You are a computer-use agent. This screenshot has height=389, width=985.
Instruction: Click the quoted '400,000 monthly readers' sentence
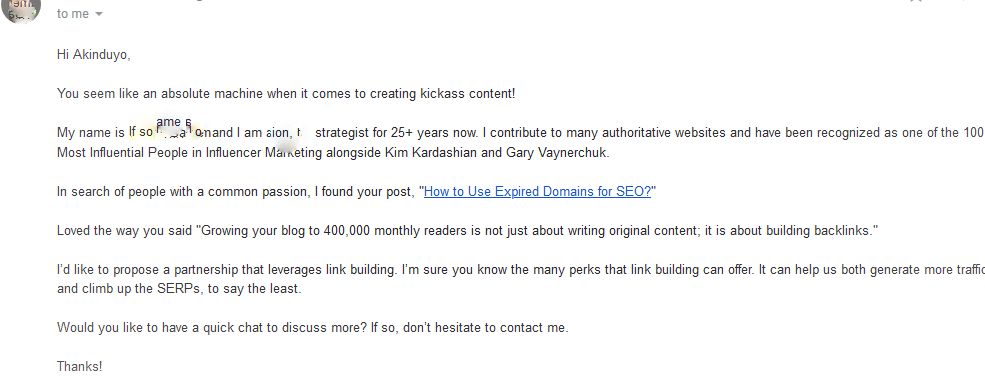pos(467,231)
